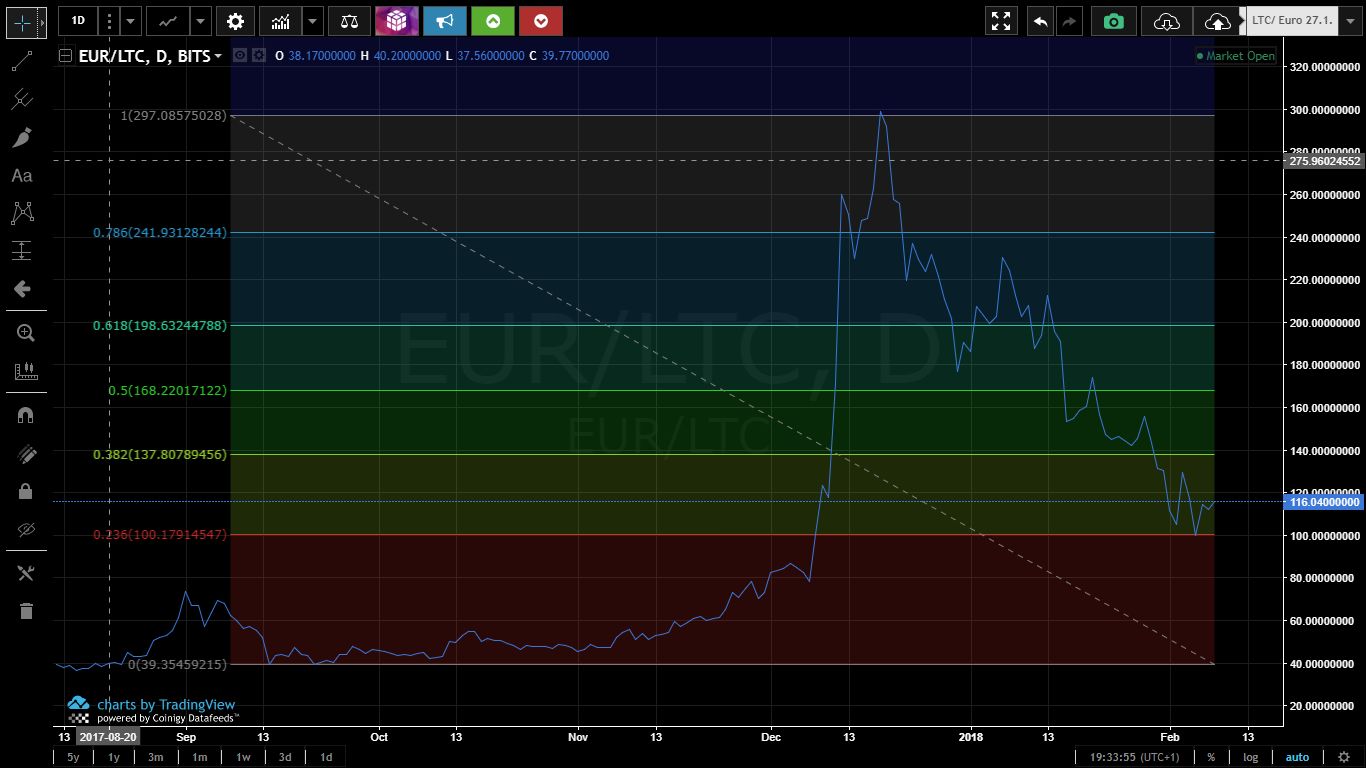
Task: Click the purple cube icon
Action: (x=397, y=20)
